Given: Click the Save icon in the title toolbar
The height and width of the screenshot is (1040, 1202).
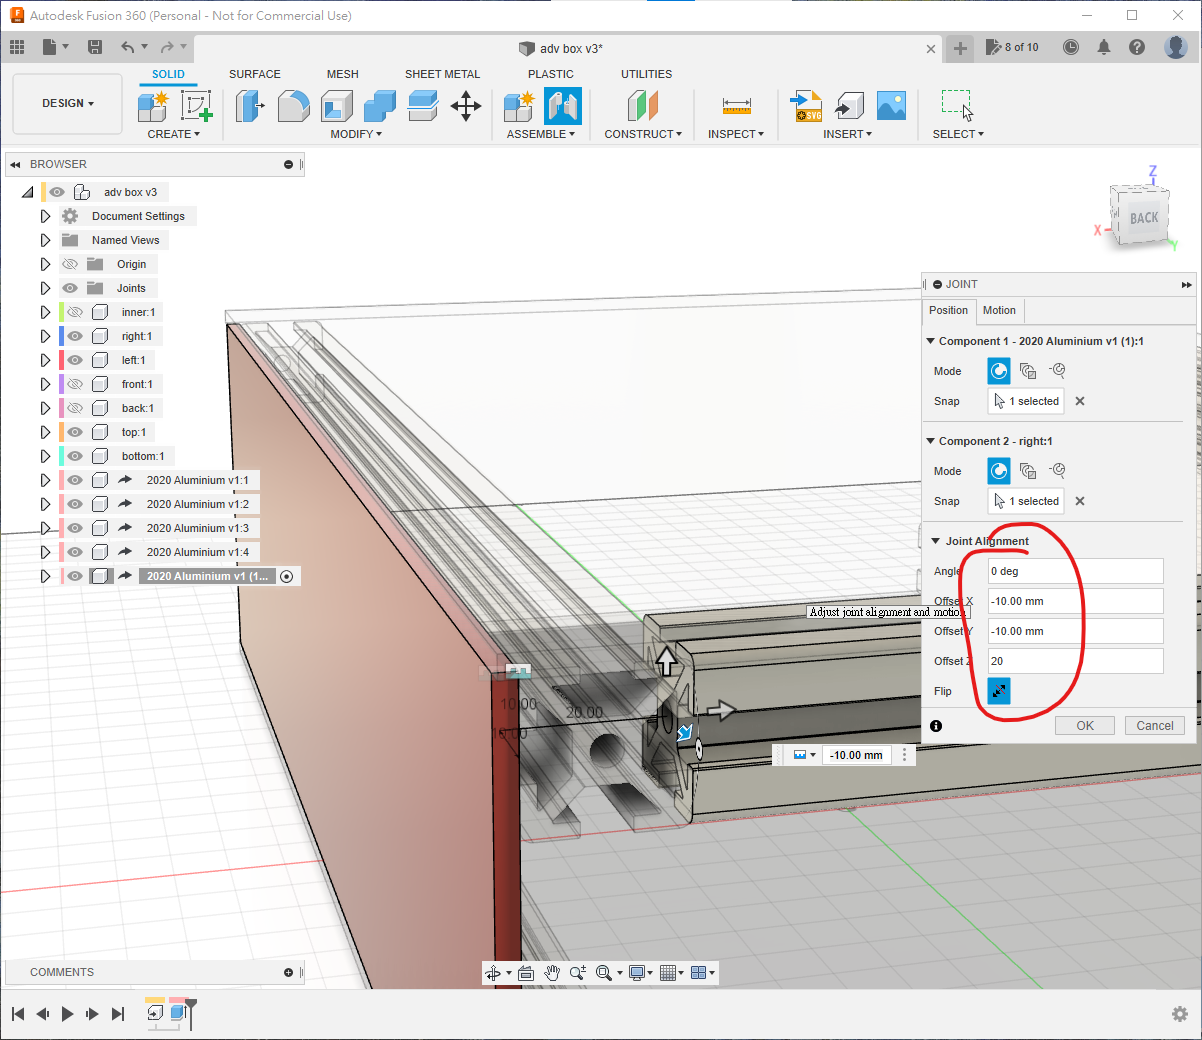Looking at the screenshot, I should 95,47.
